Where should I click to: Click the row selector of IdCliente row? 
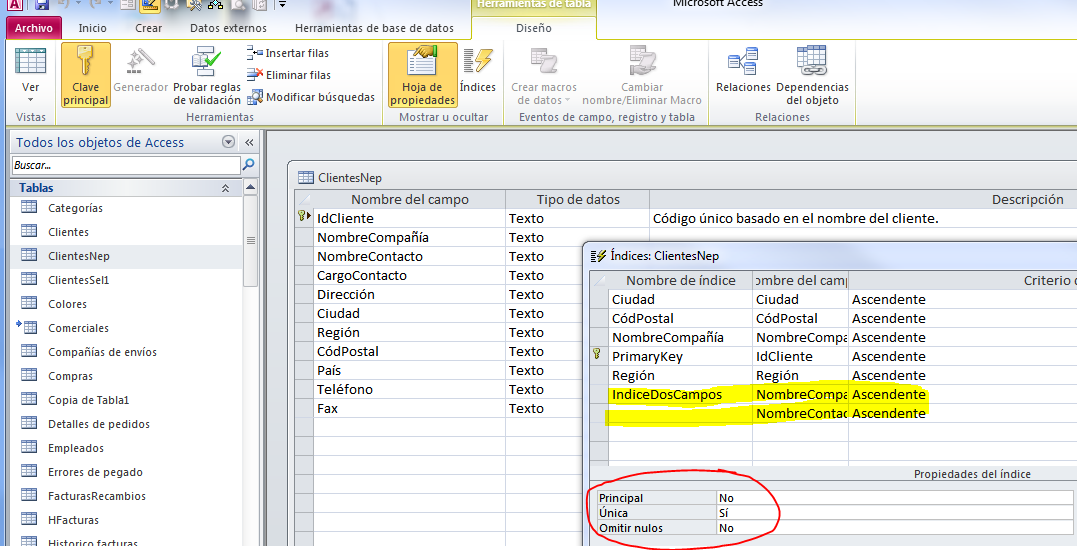tap(304, 218)
